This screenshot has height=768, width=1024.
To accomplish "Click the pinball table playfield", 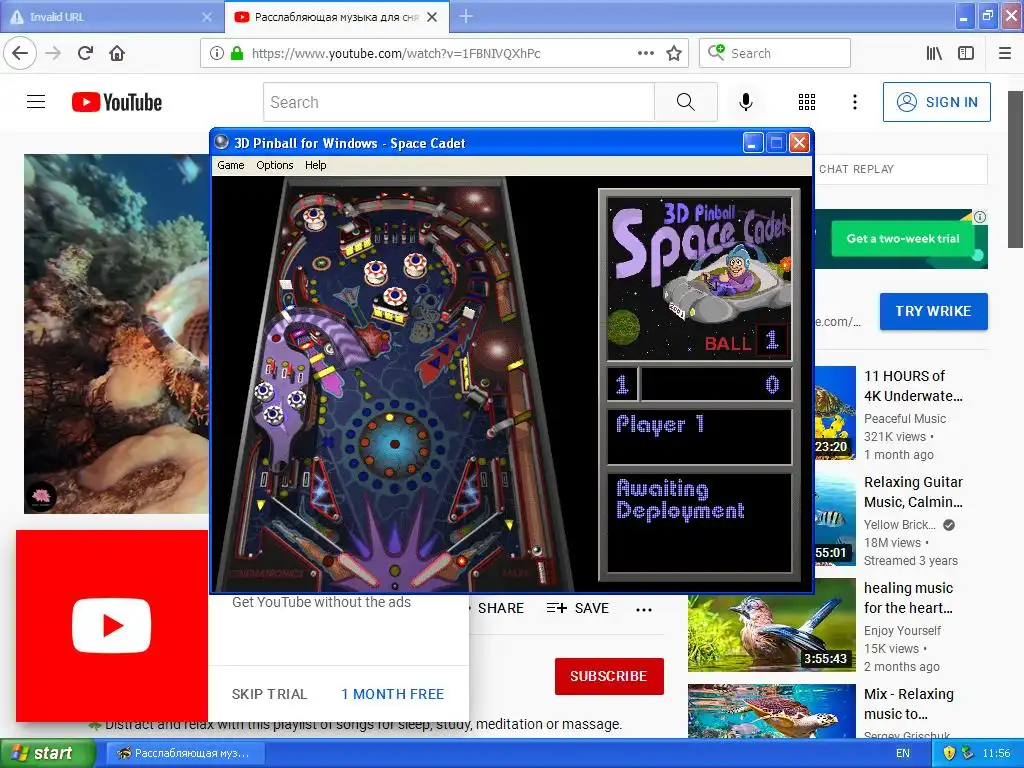I will point(394,384).
